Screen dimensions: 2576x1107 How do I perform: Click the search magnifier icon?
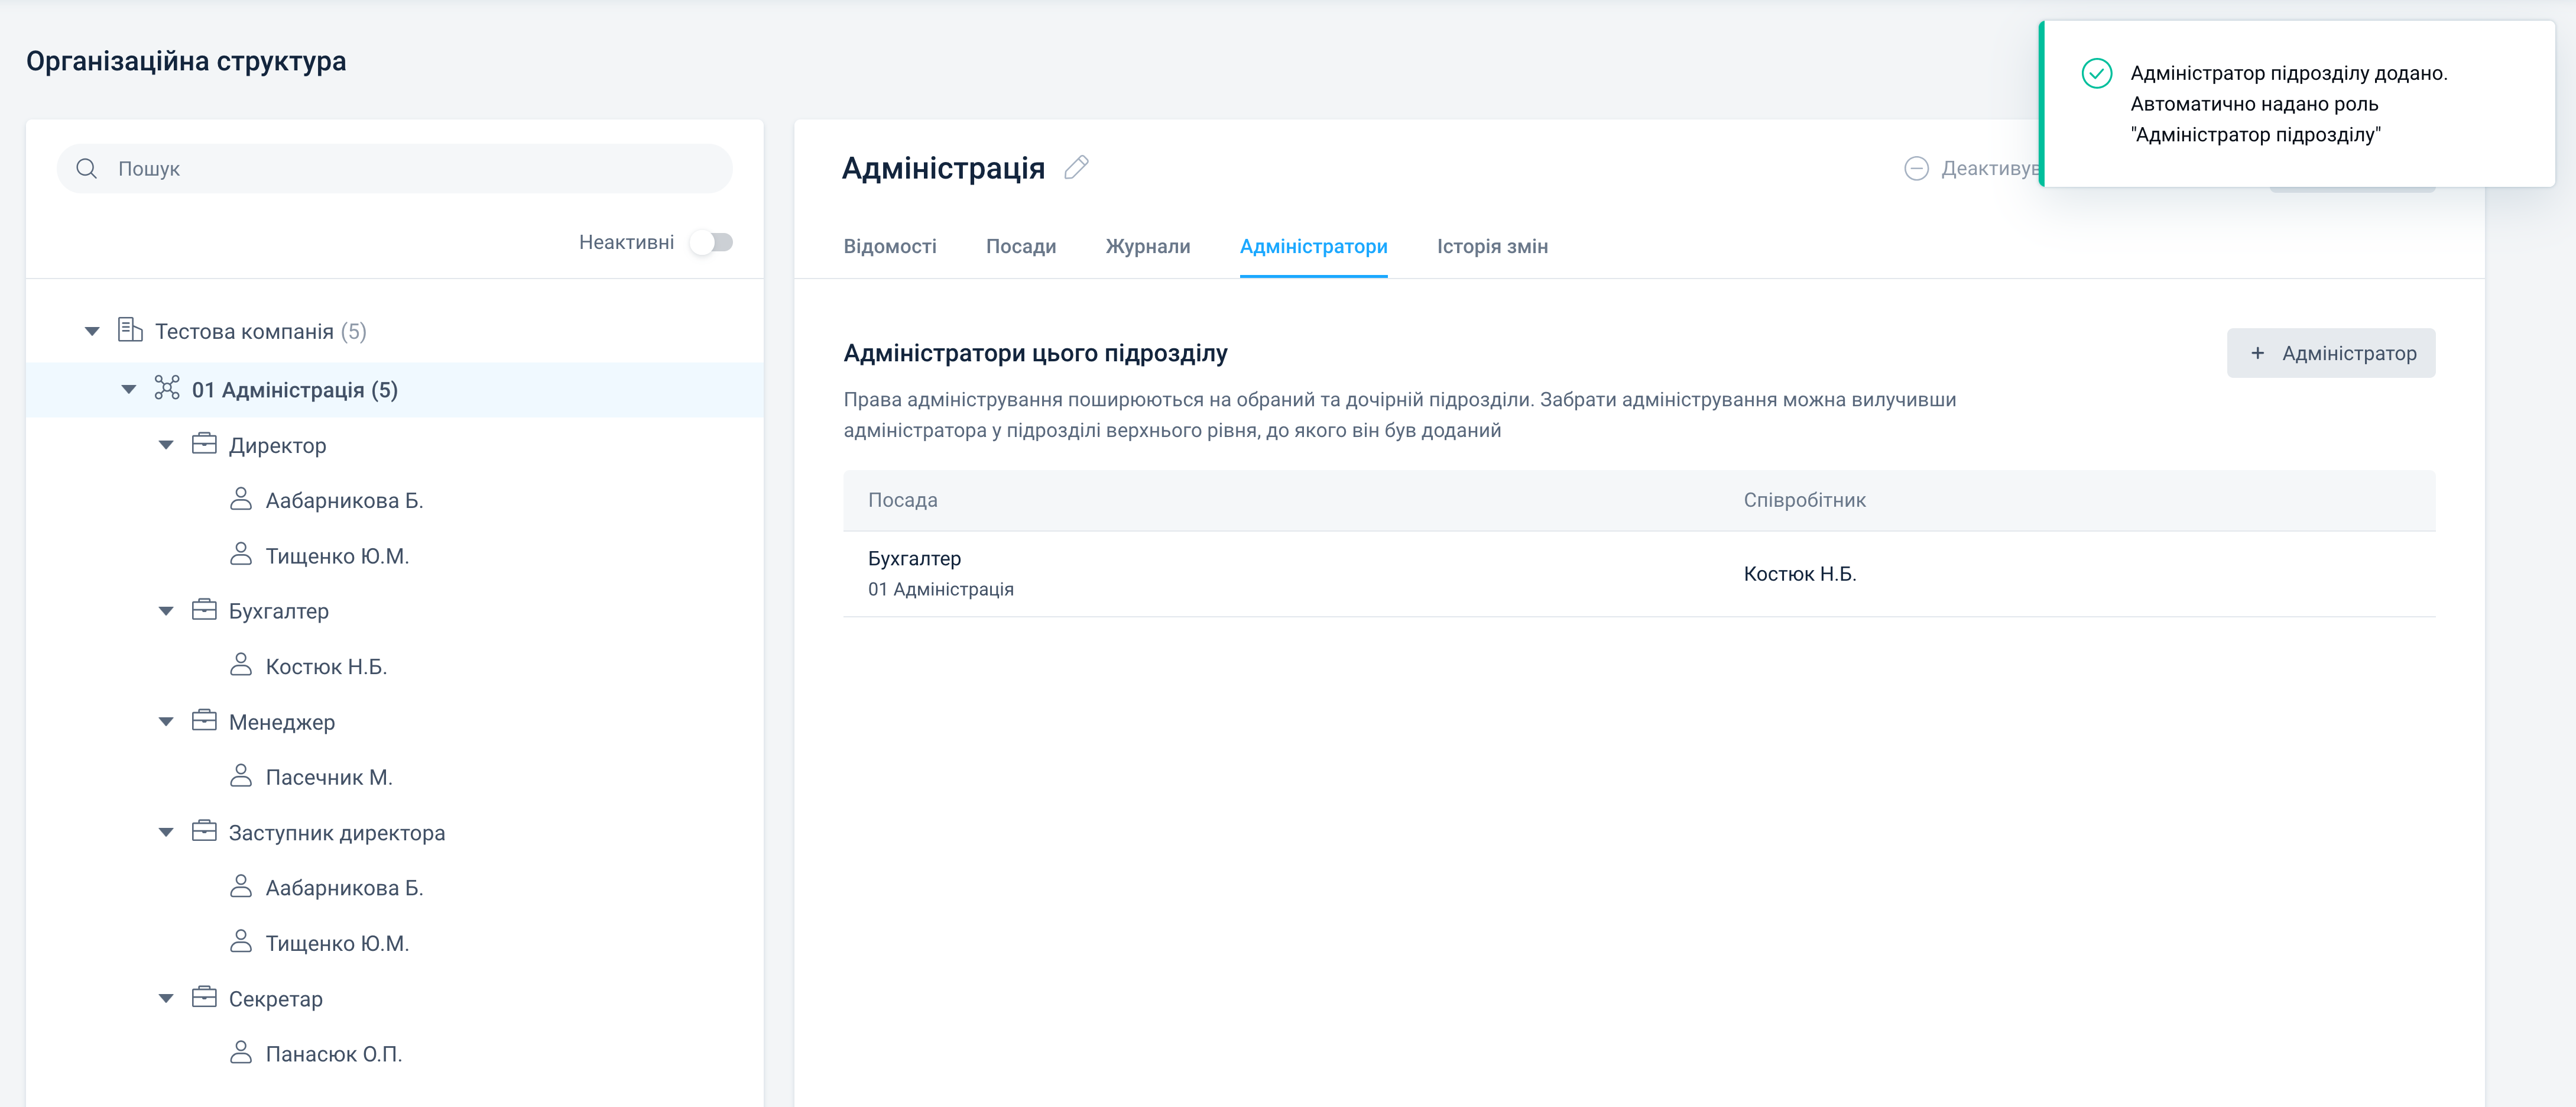point(87,168)
